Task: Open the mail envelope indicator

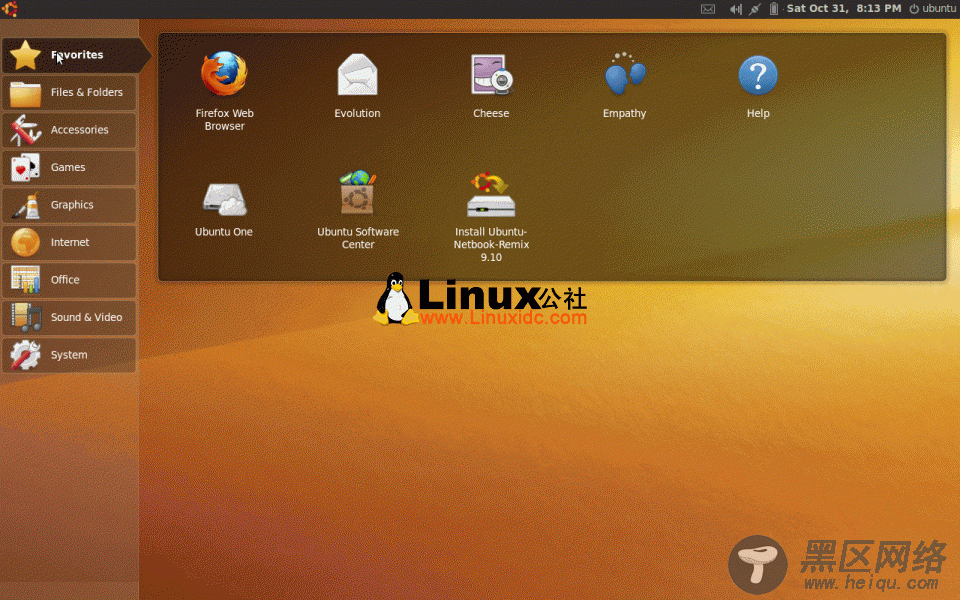Action: (x=708, y=9)
